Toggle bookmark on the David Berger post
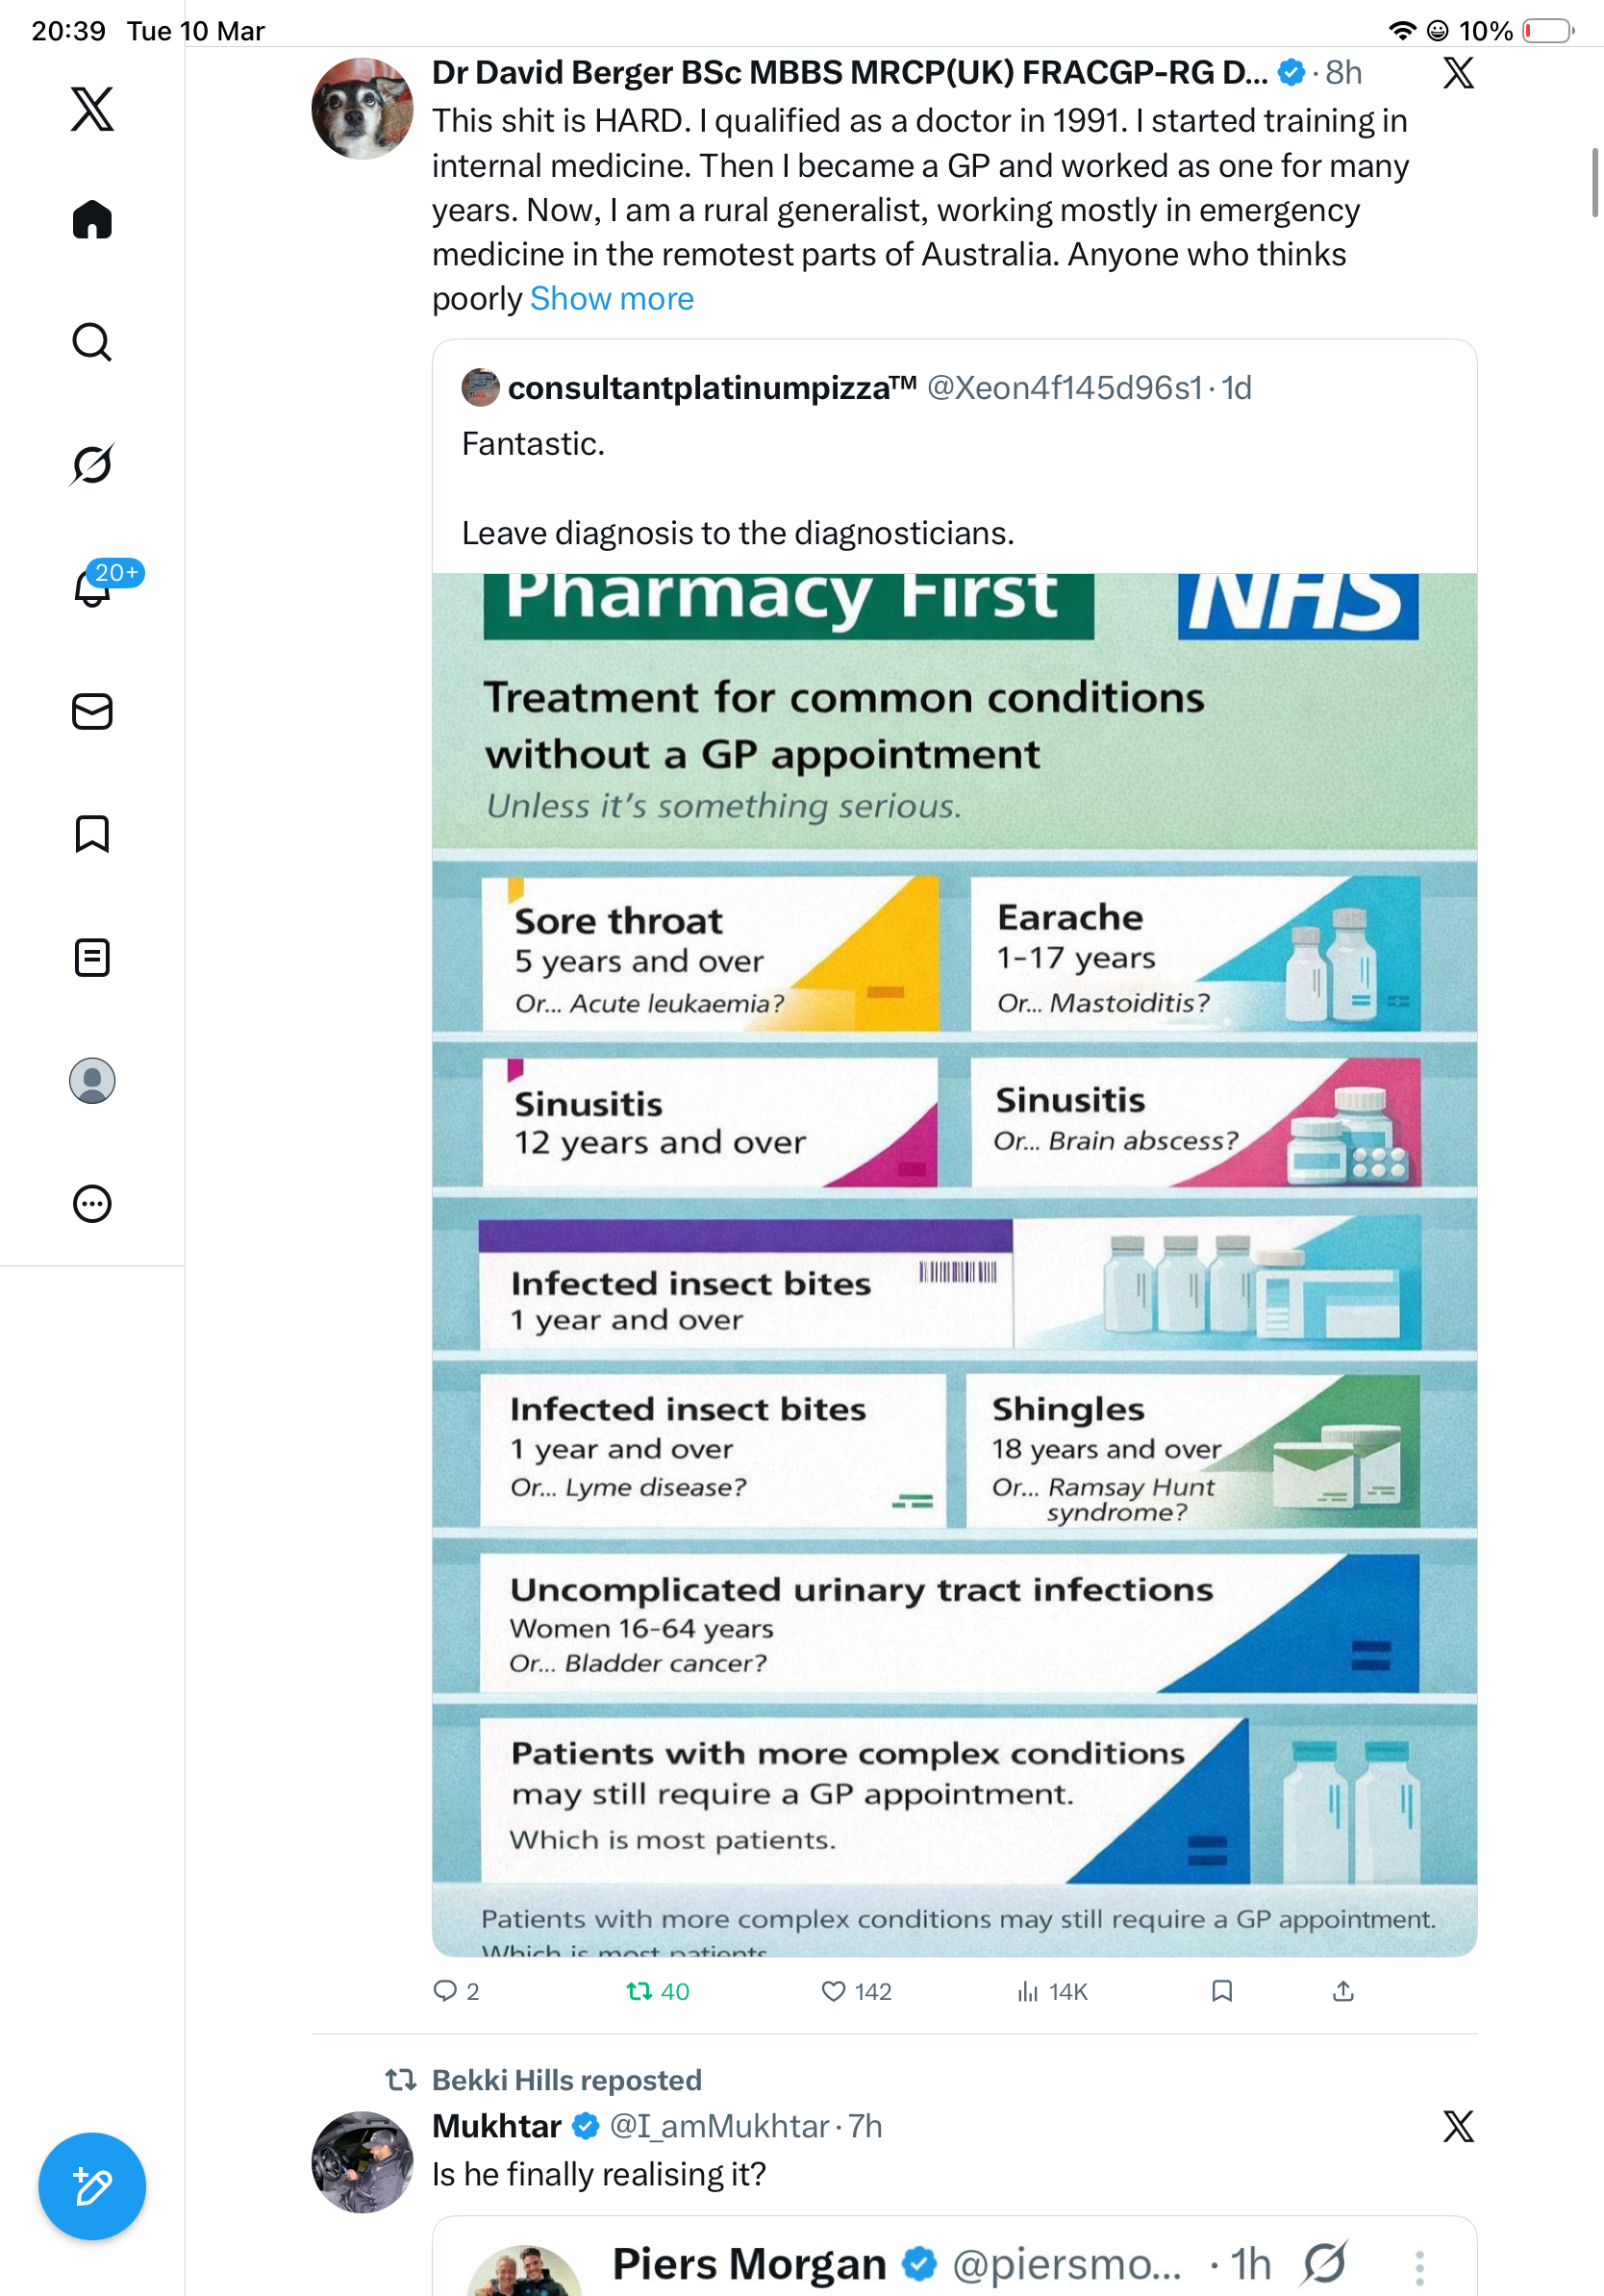 1221,1991
